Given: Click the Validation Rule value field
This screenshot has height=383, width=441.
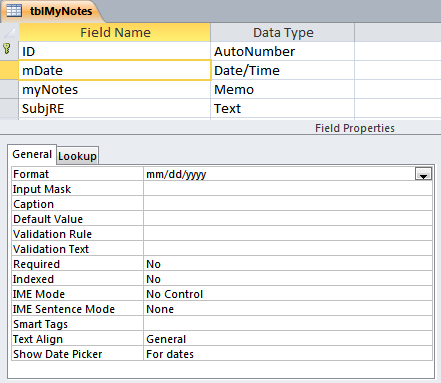Looking at the screenshot, I should click(x=288, y=234).
